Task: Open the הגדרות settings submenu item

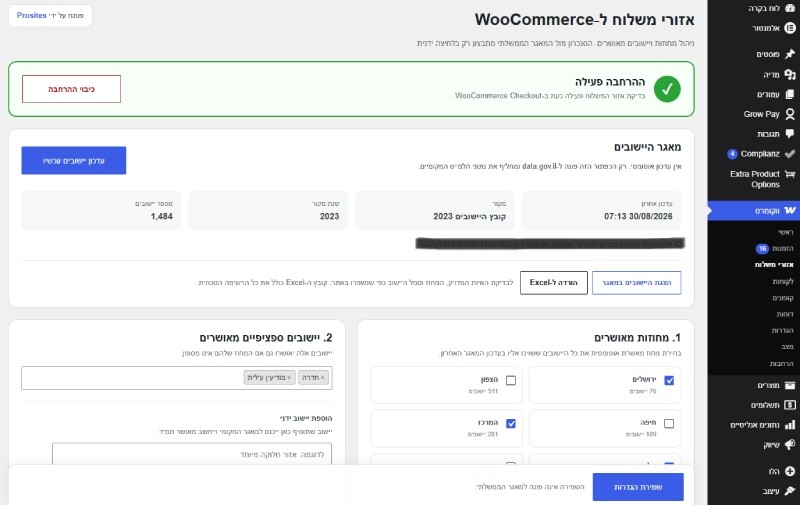Action: (783, 330)
